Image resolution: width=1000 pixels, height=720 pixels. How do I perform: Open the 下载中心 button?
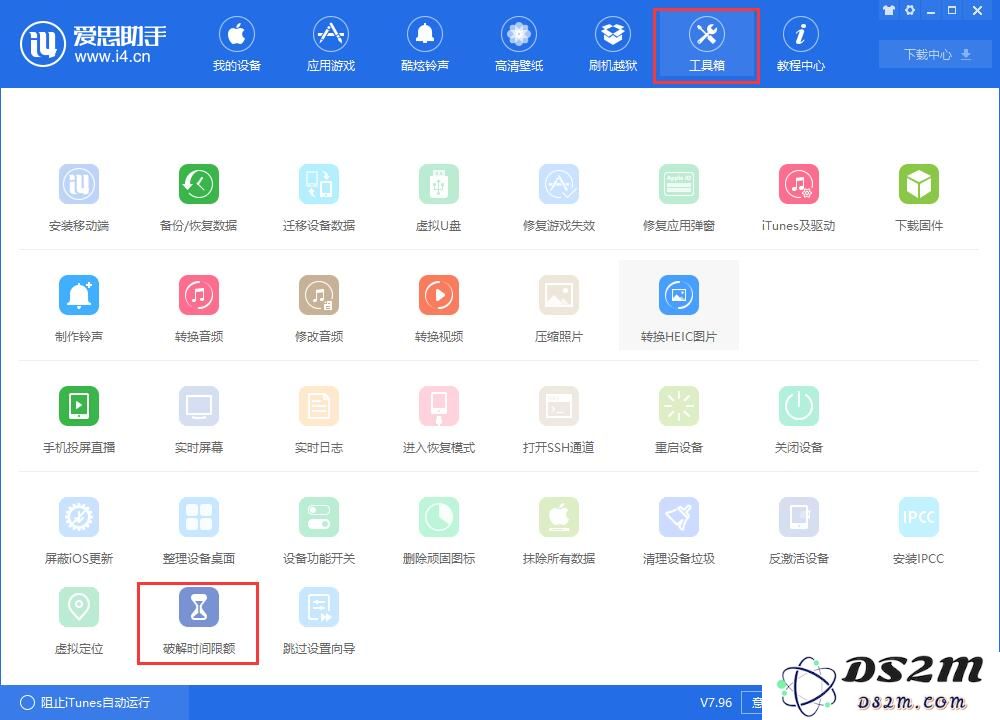point(936,54)
